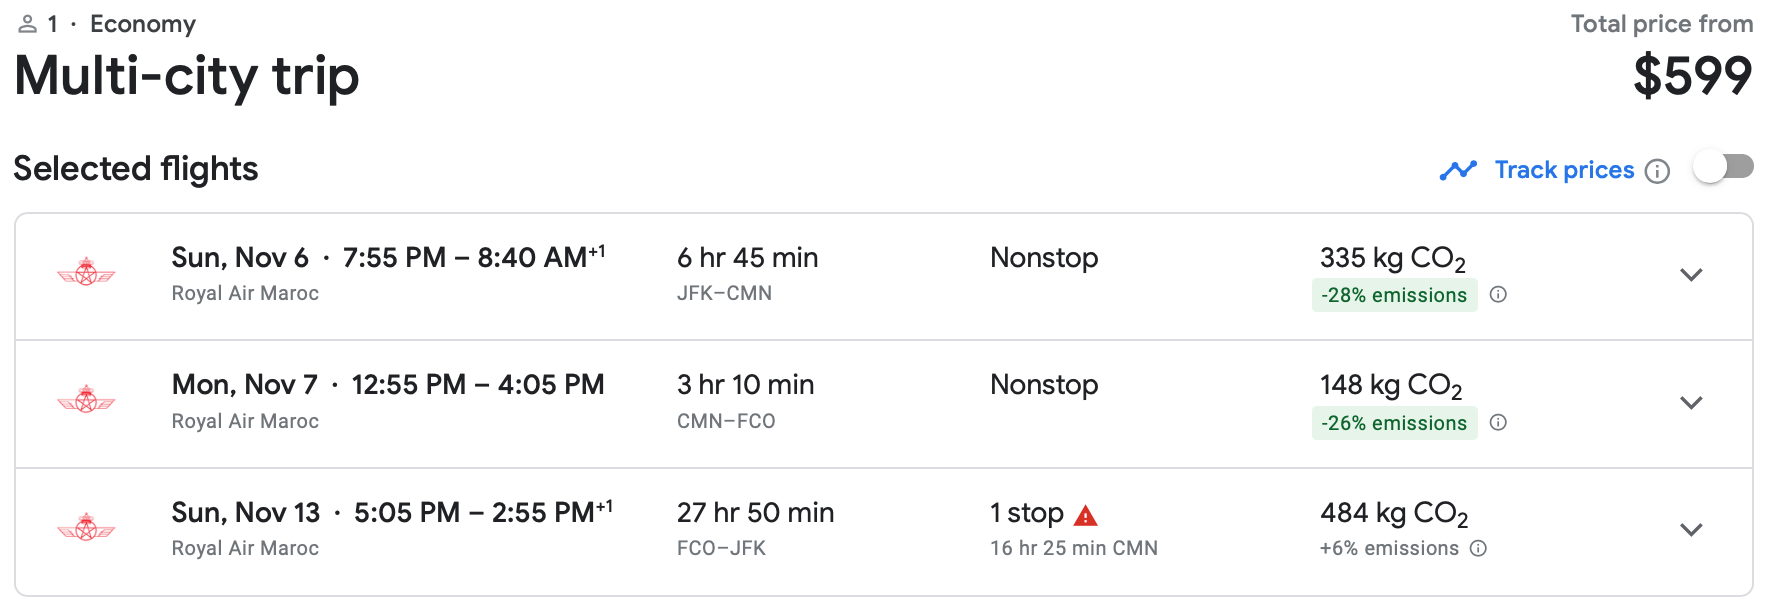
Task: Select the 1 stop layover label
Action: coord(1026,513)
